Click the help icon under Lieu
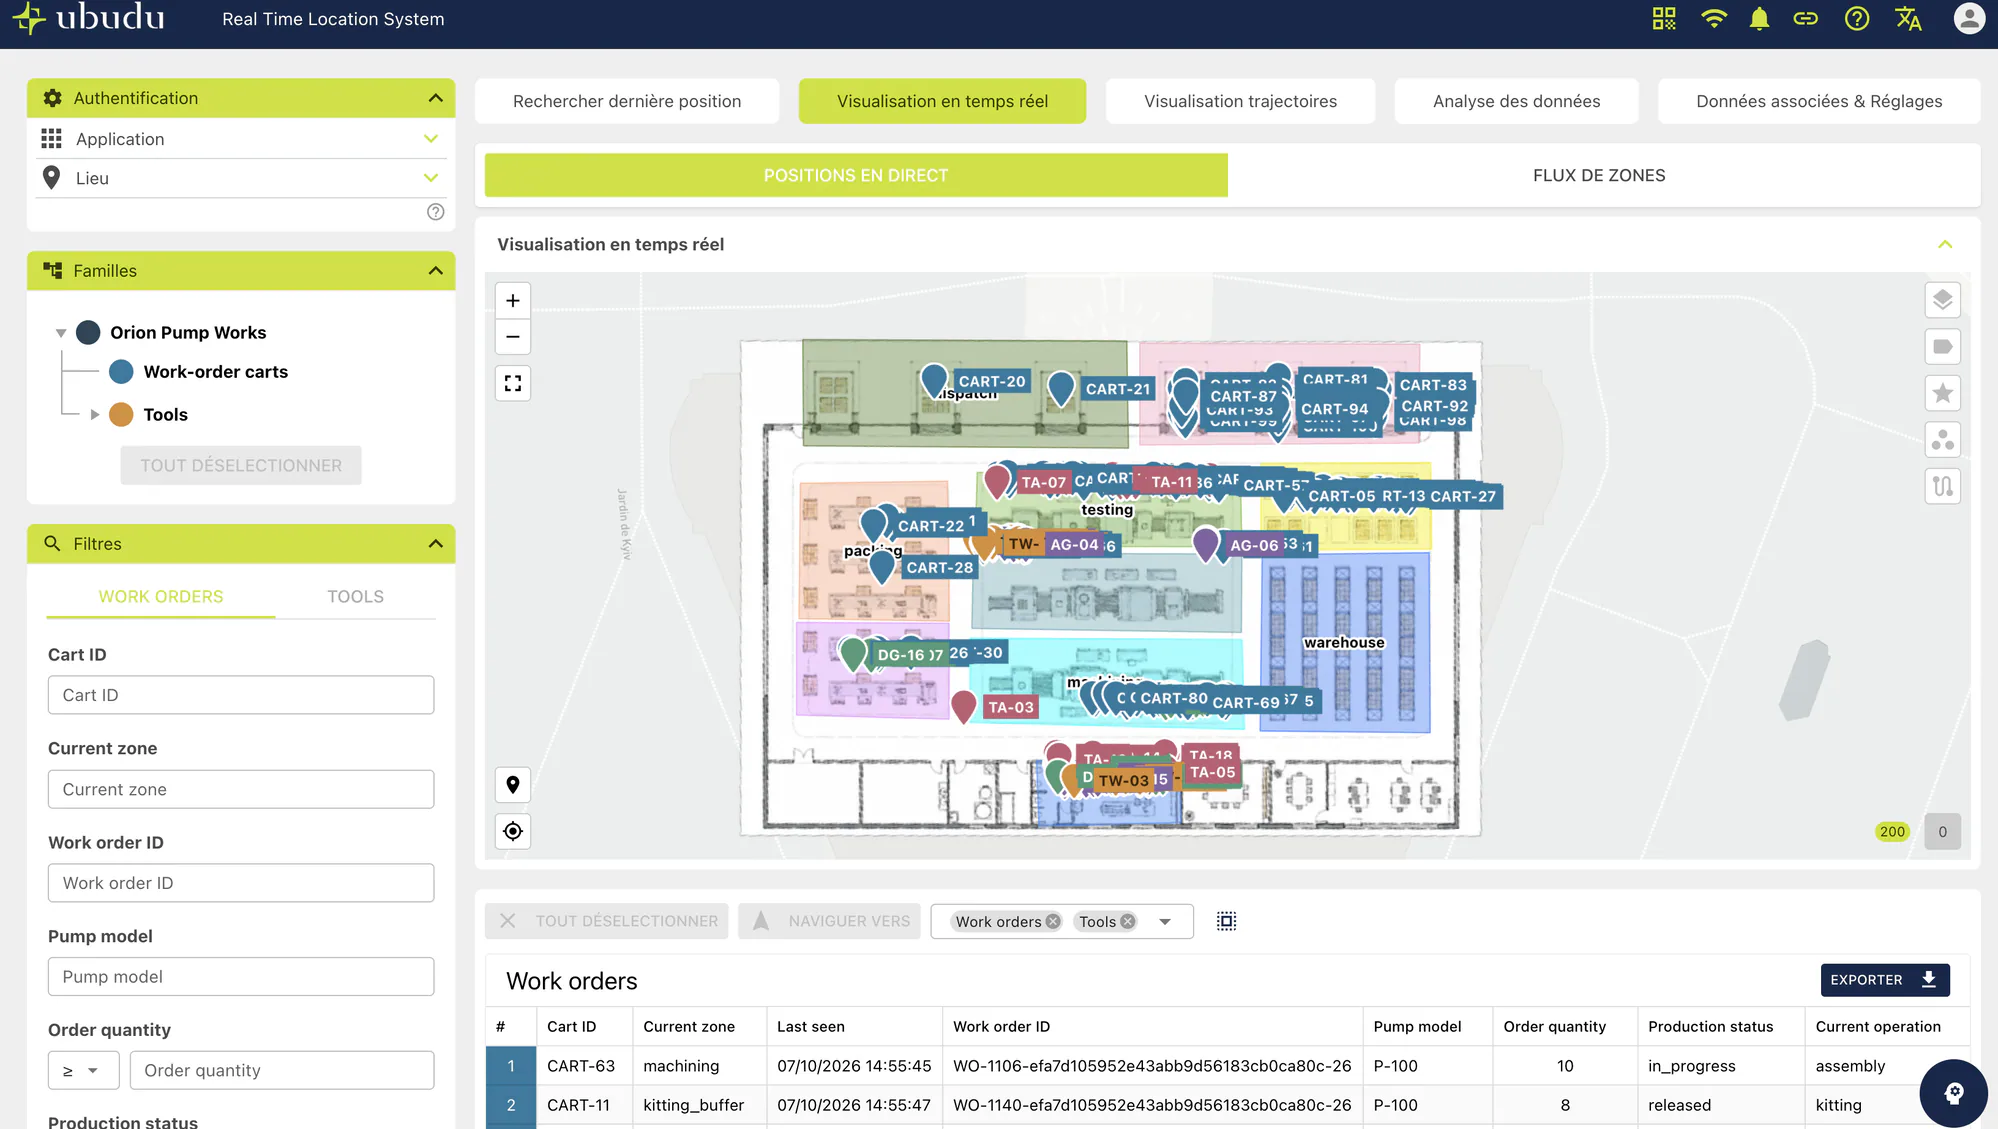This screenshot has height=1129, width=1998. coord(435,212)
